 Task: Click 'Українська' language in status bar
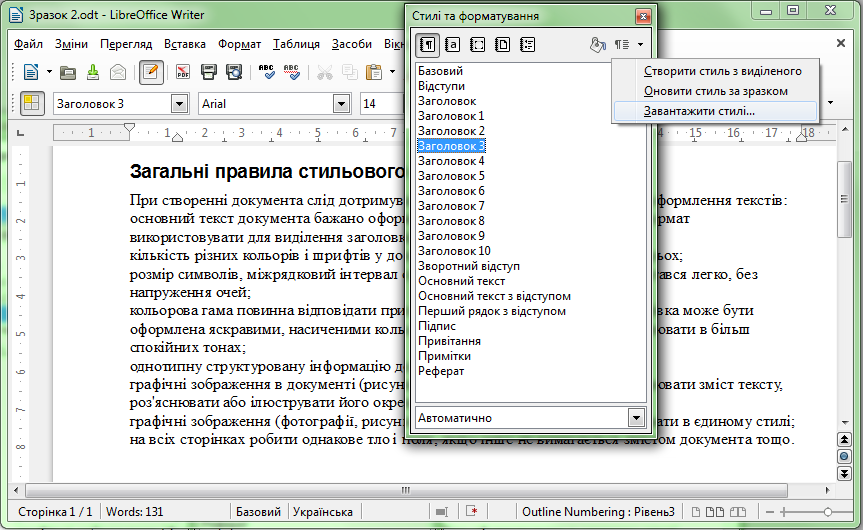click(x=323, y=511)
